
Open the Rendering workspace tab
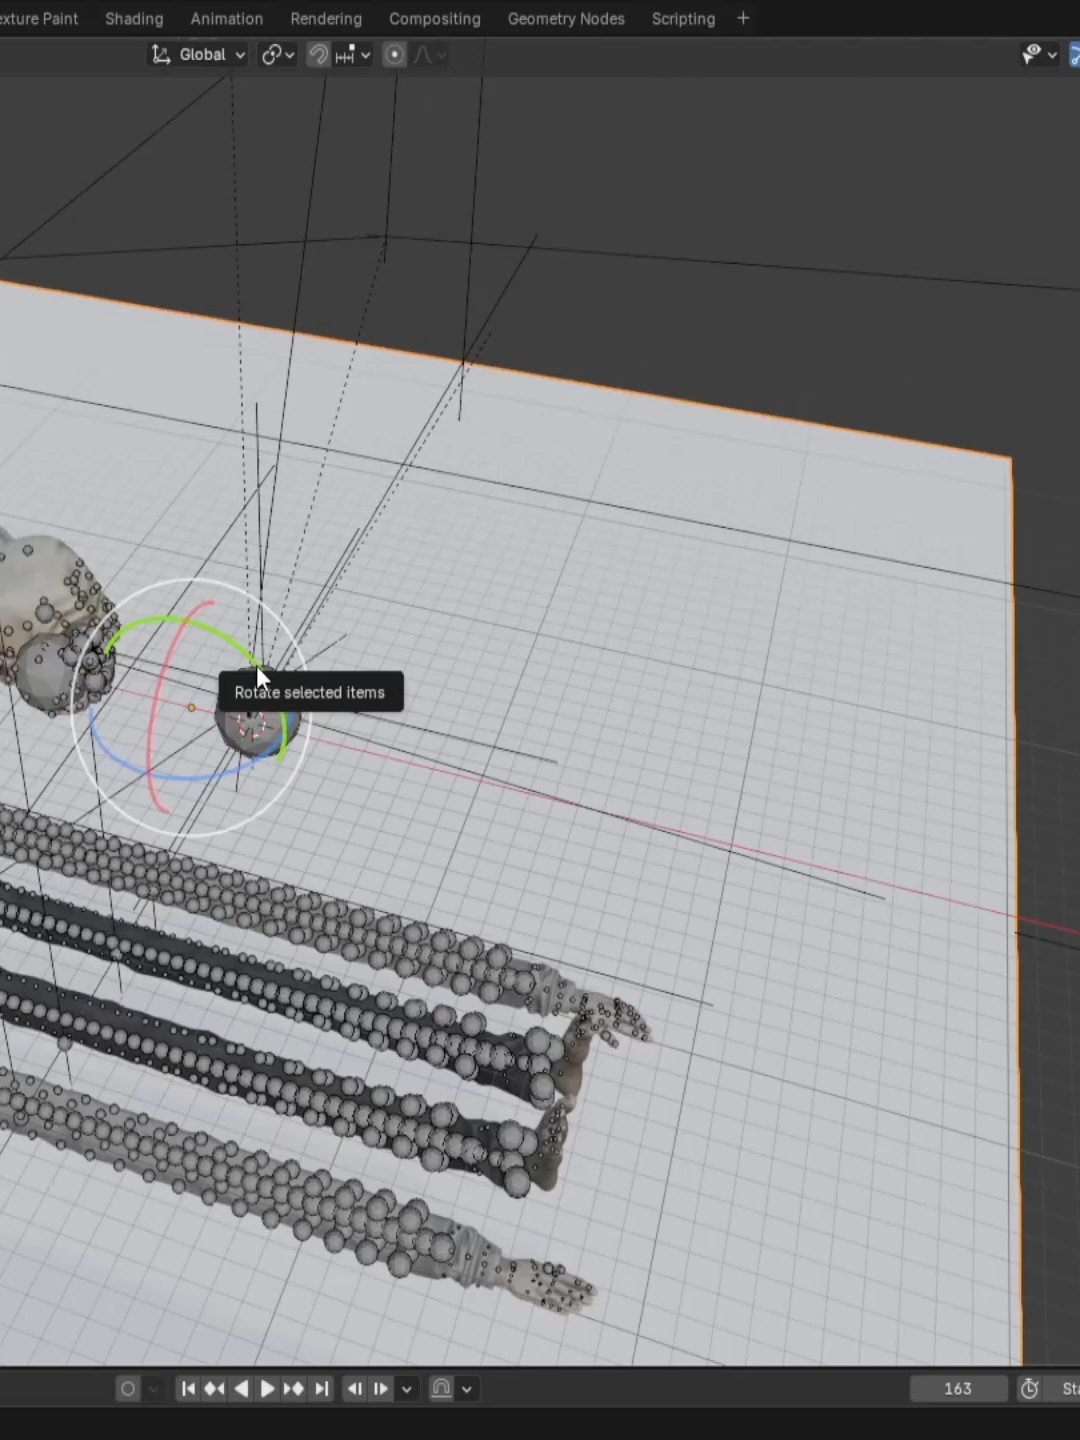(326, 18)
